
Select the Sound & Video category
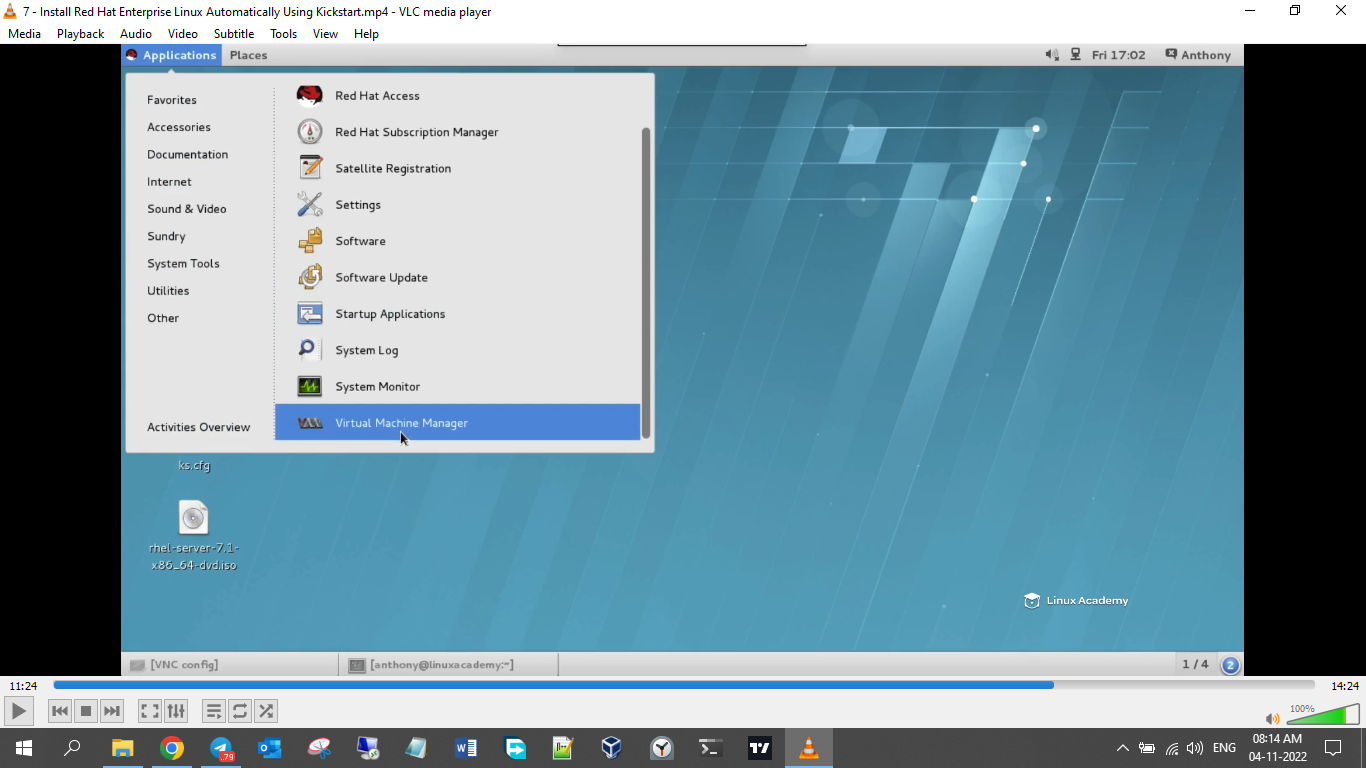187,209
